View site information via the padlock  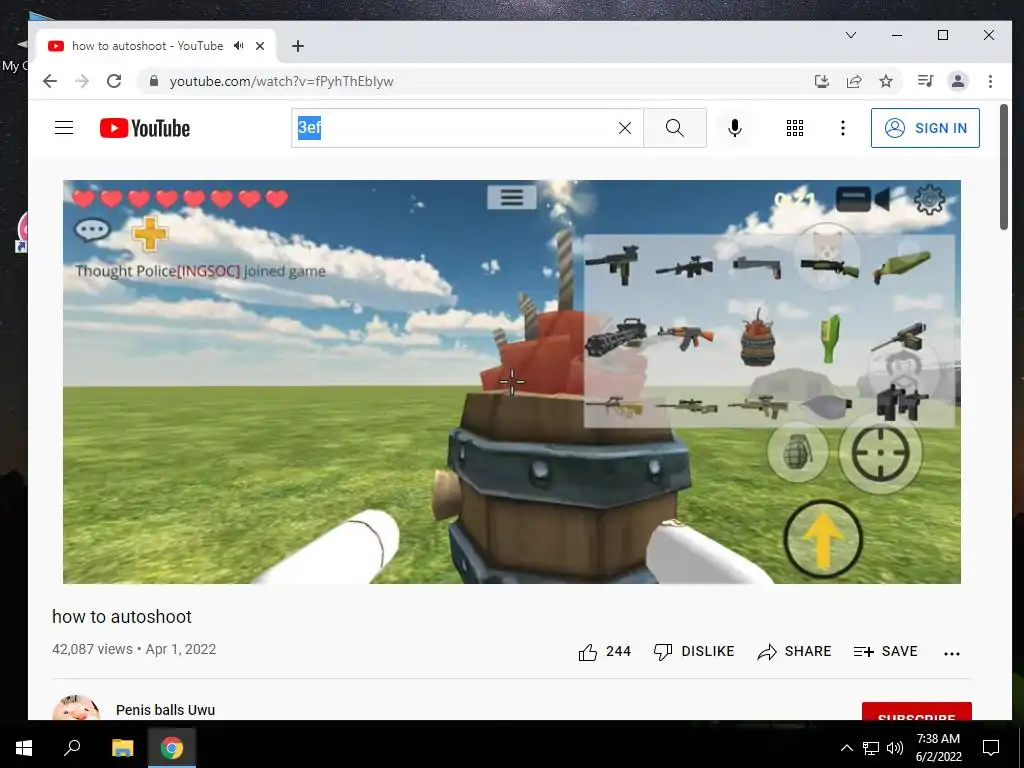tap(153, 81)
